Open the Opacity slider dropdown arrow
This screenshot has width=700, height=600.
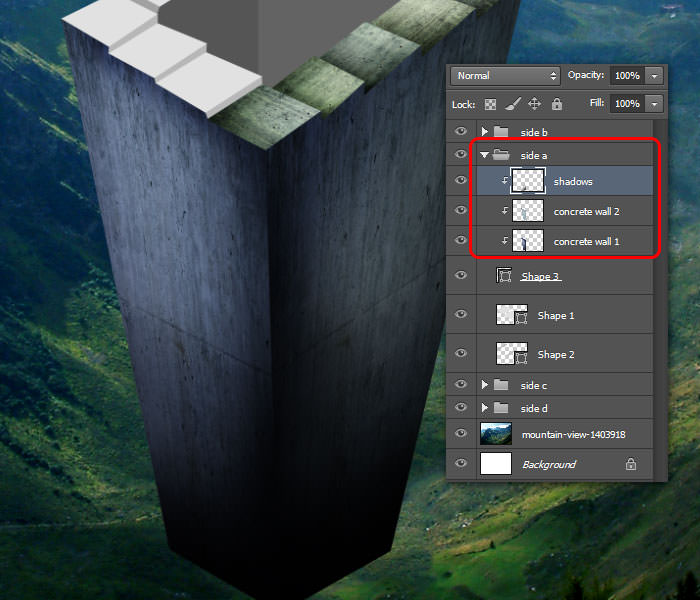(x=654, y=76)
